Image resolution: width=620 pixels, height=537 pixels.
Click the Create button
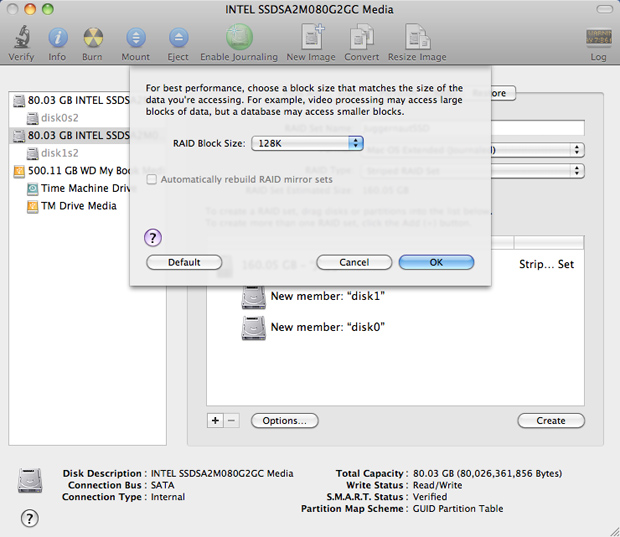coord(551,421)
